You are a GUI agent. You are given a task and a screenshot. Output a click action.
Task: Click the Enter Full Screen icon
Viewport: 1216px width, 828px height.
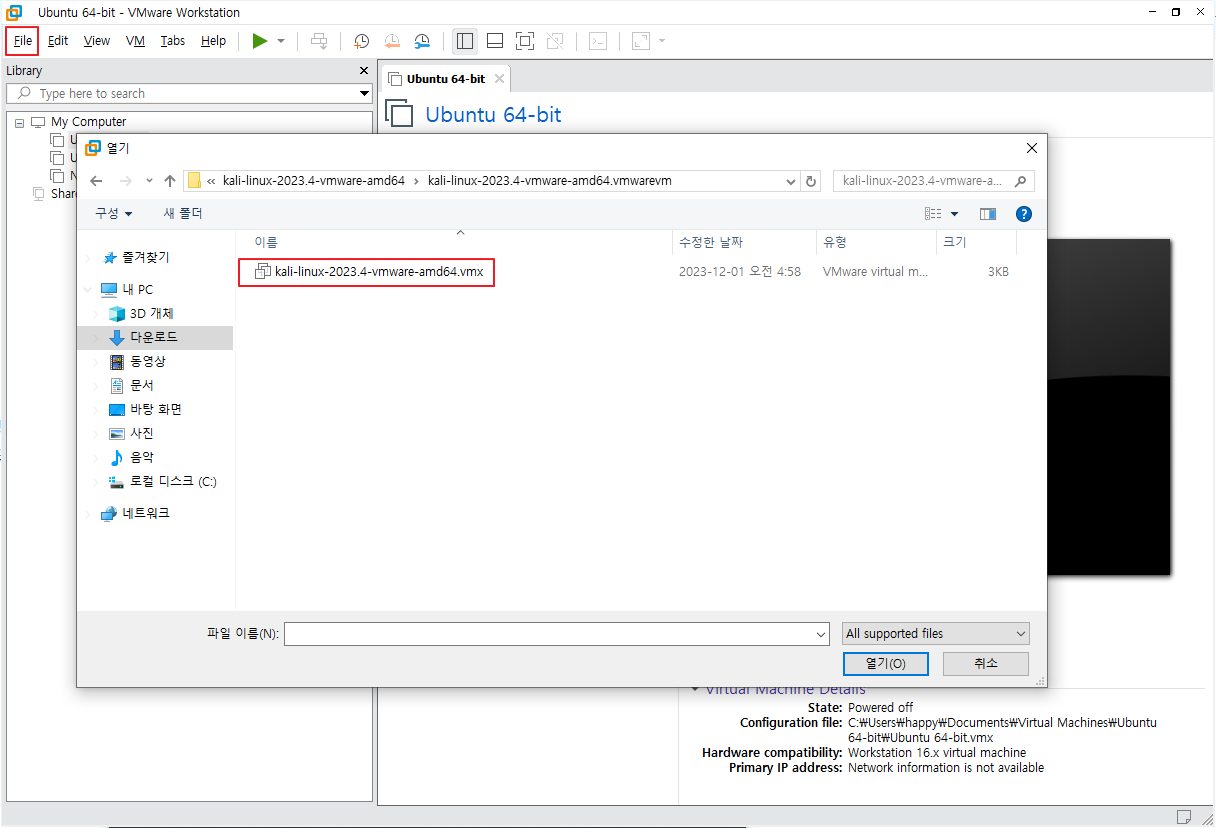[x=525, y=41]
